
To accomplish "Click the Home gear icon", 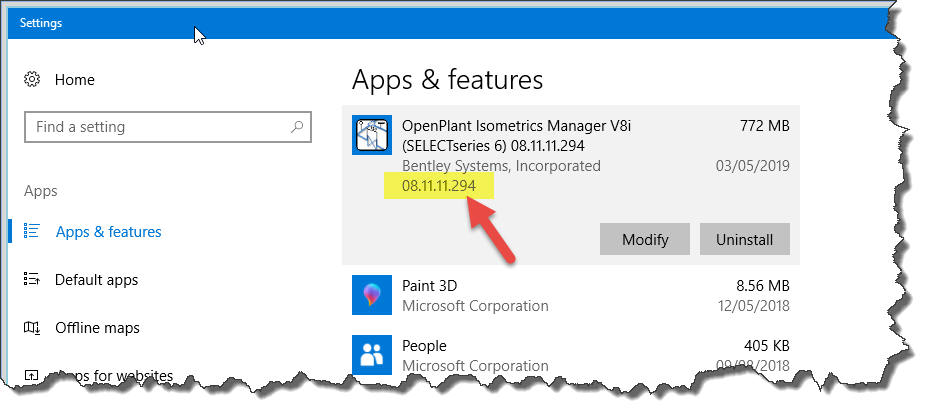I will coord(32,80).
